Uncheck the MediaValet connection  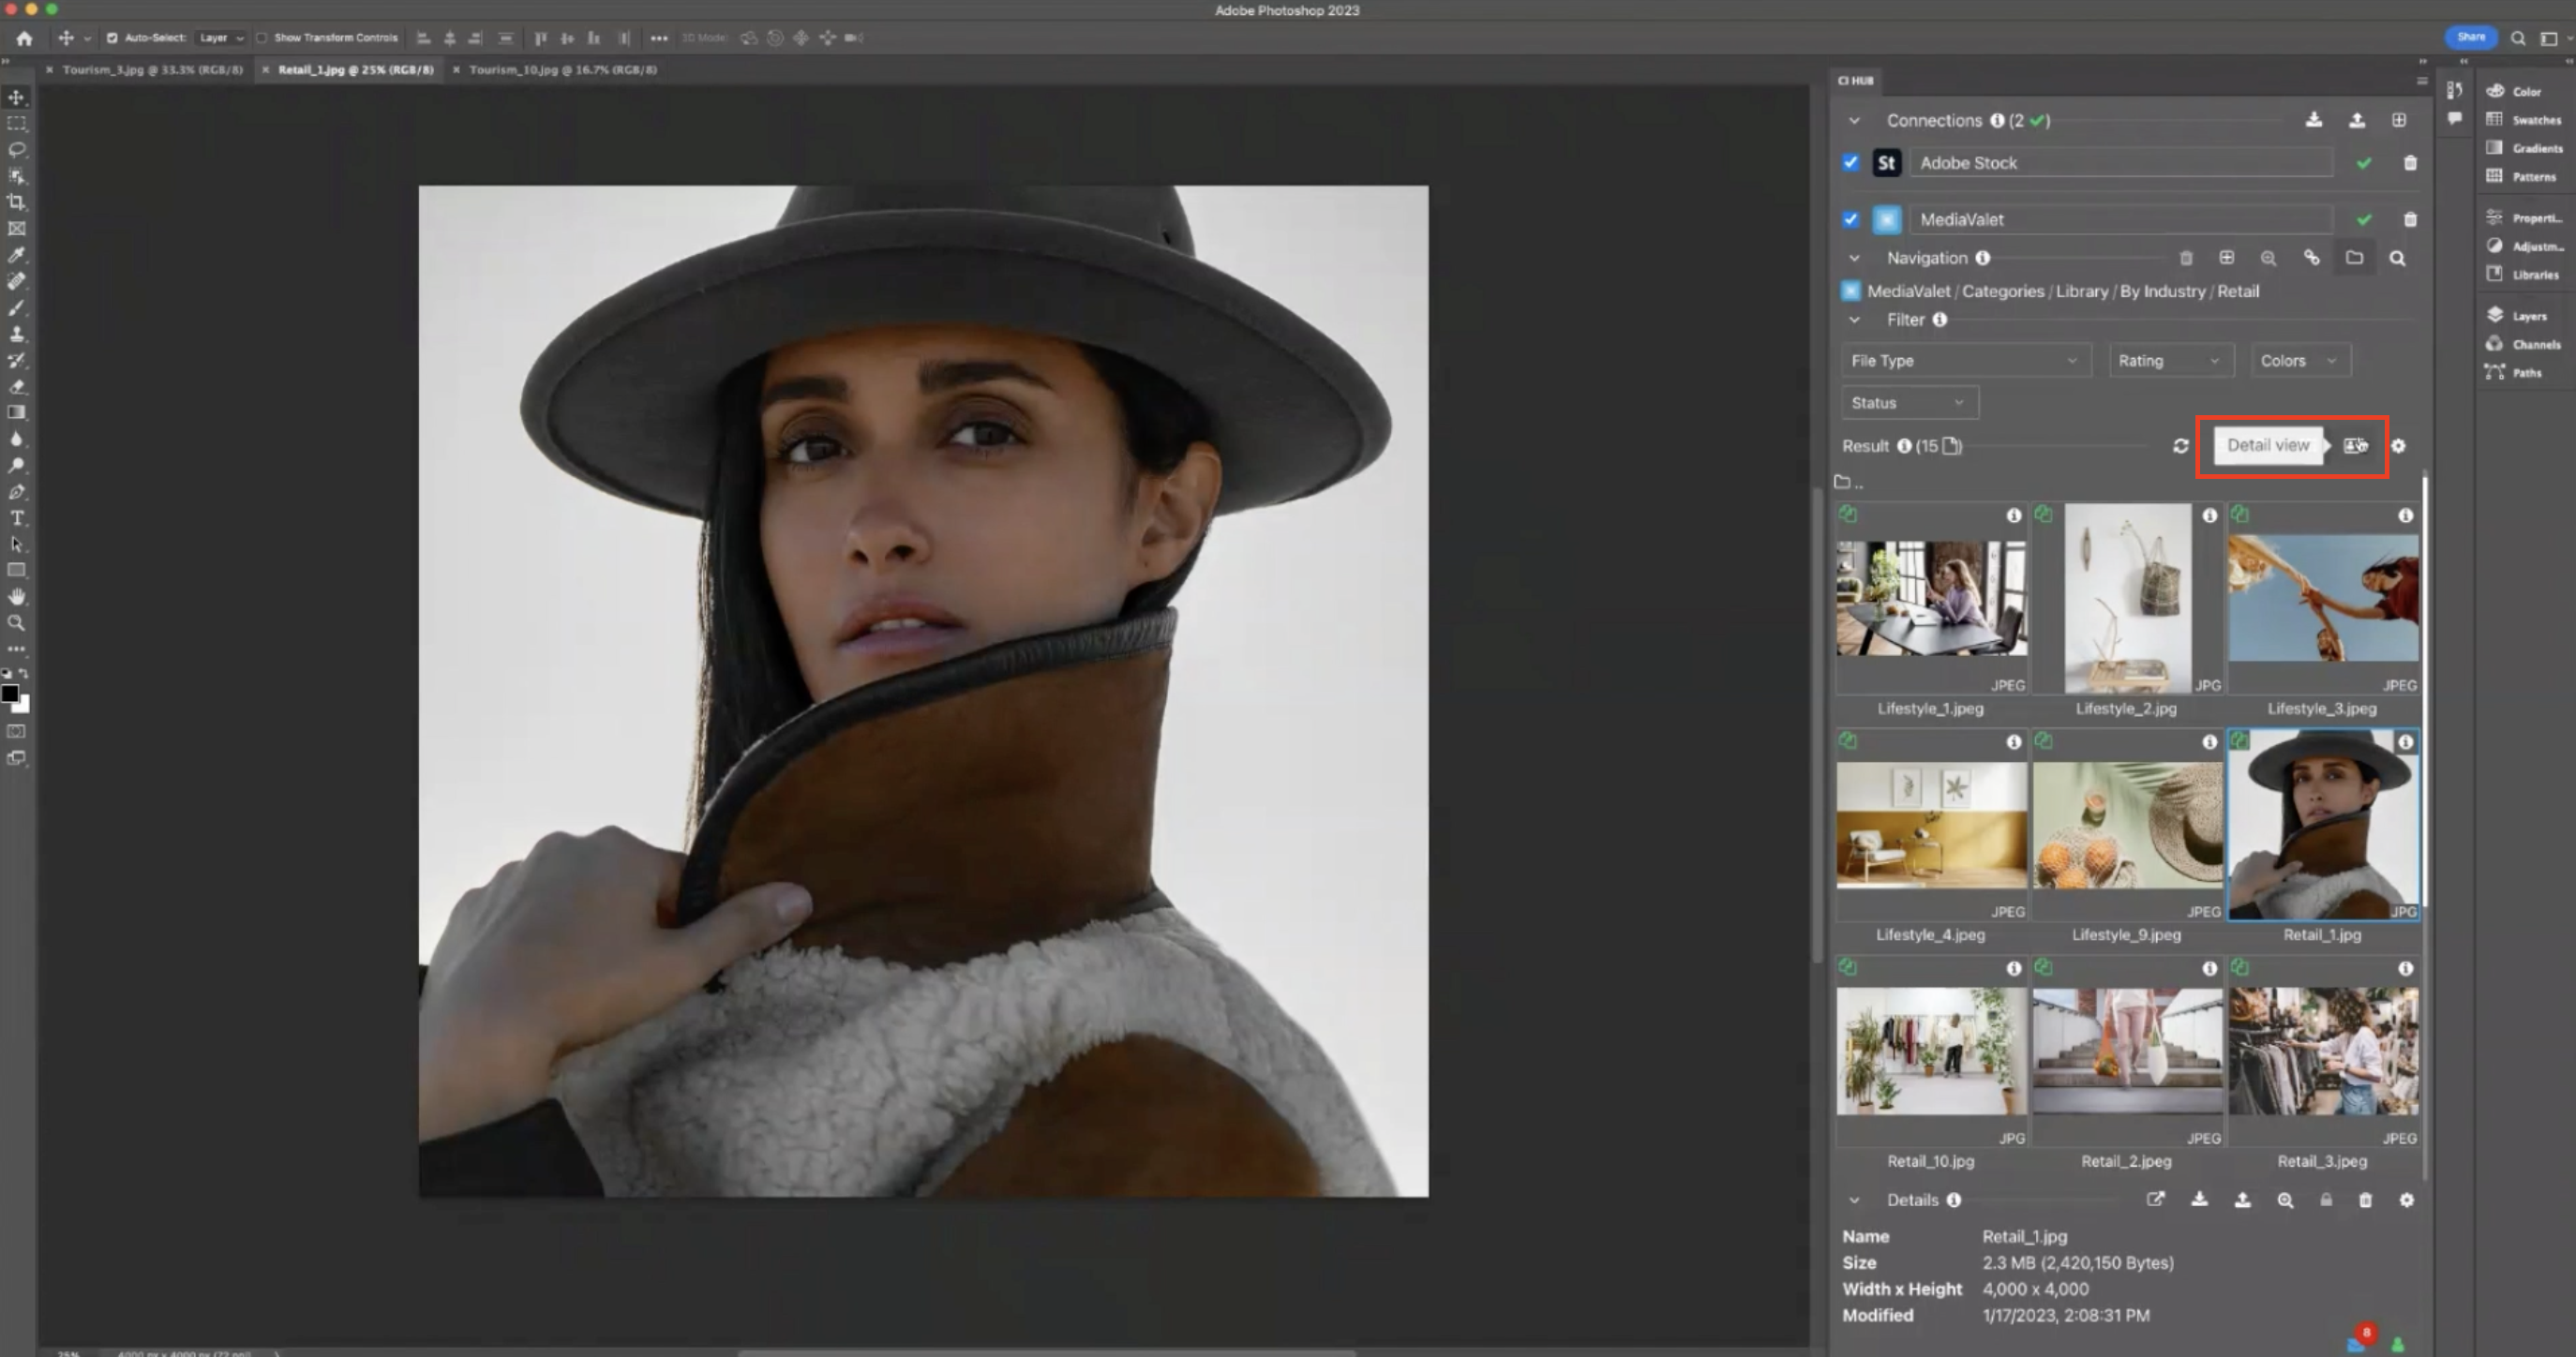[1850, 219]
